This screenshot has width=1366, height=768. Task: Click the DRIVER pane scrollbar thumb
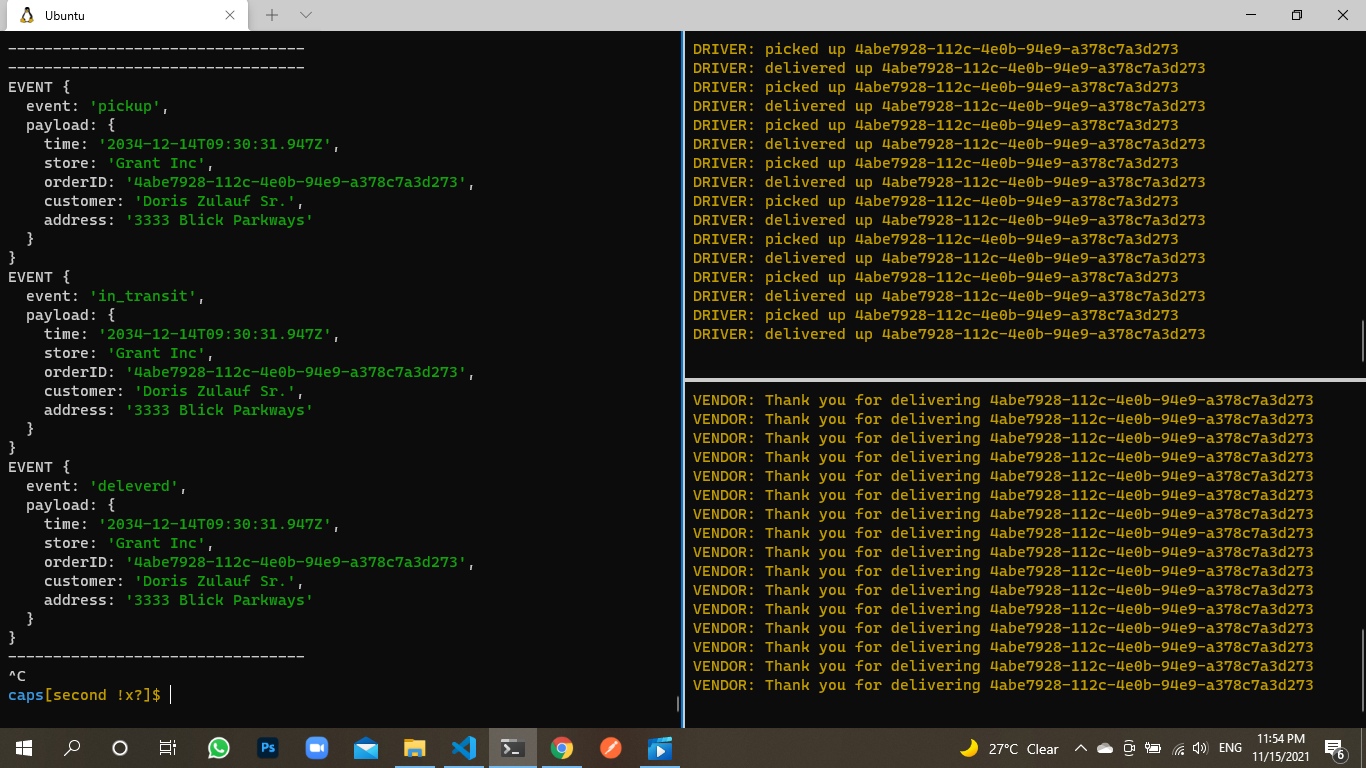(x=1363, y=341)
